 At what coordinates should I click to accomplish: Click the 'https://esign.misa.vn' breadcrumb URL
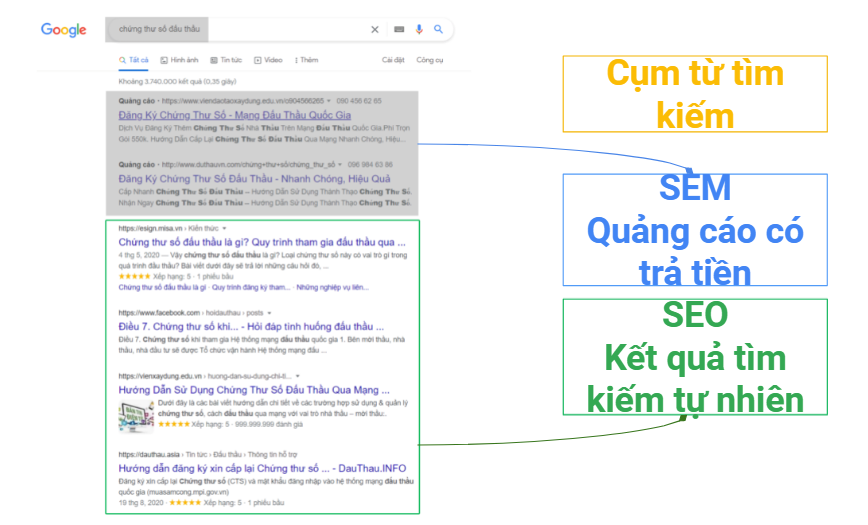[150, 229]
